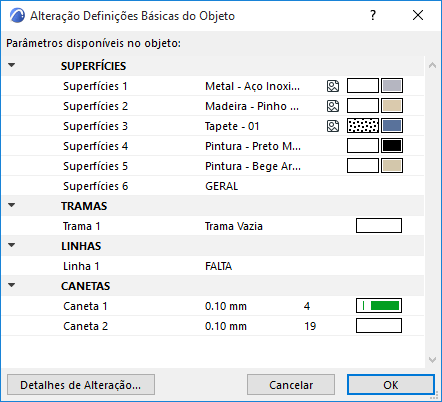Click beige color swatch of Superfícies 2
This screenshot has height=402, width=442.
(x=392, y=106)
